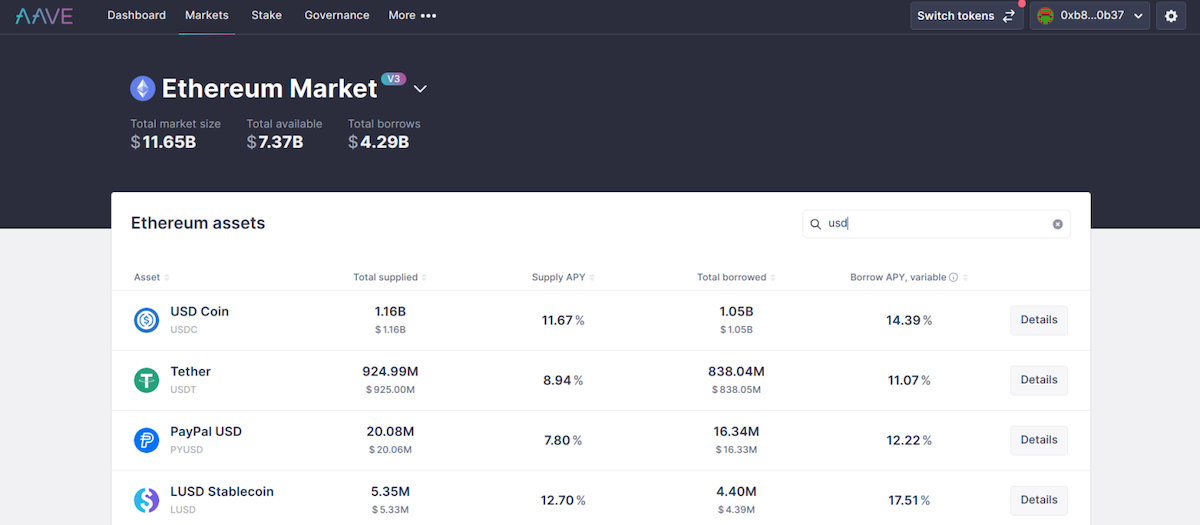The image size is (1200, 525).
Task: Clear the search field with the X icon
Action: (x=1057, y=224)
